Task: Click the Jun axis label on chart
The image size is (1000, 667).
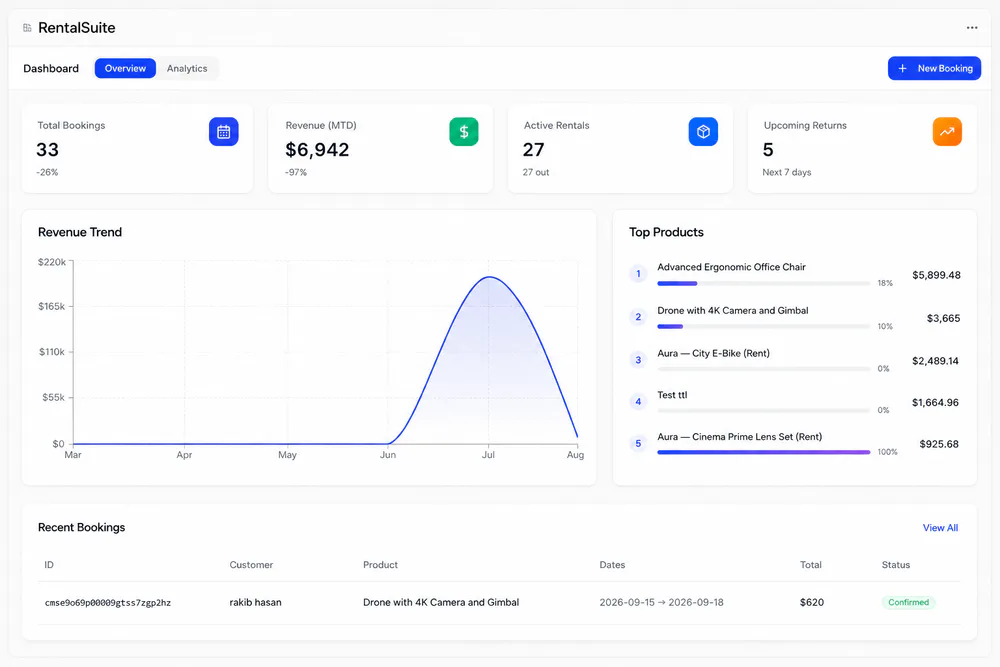Action: (x=388, y=455)
